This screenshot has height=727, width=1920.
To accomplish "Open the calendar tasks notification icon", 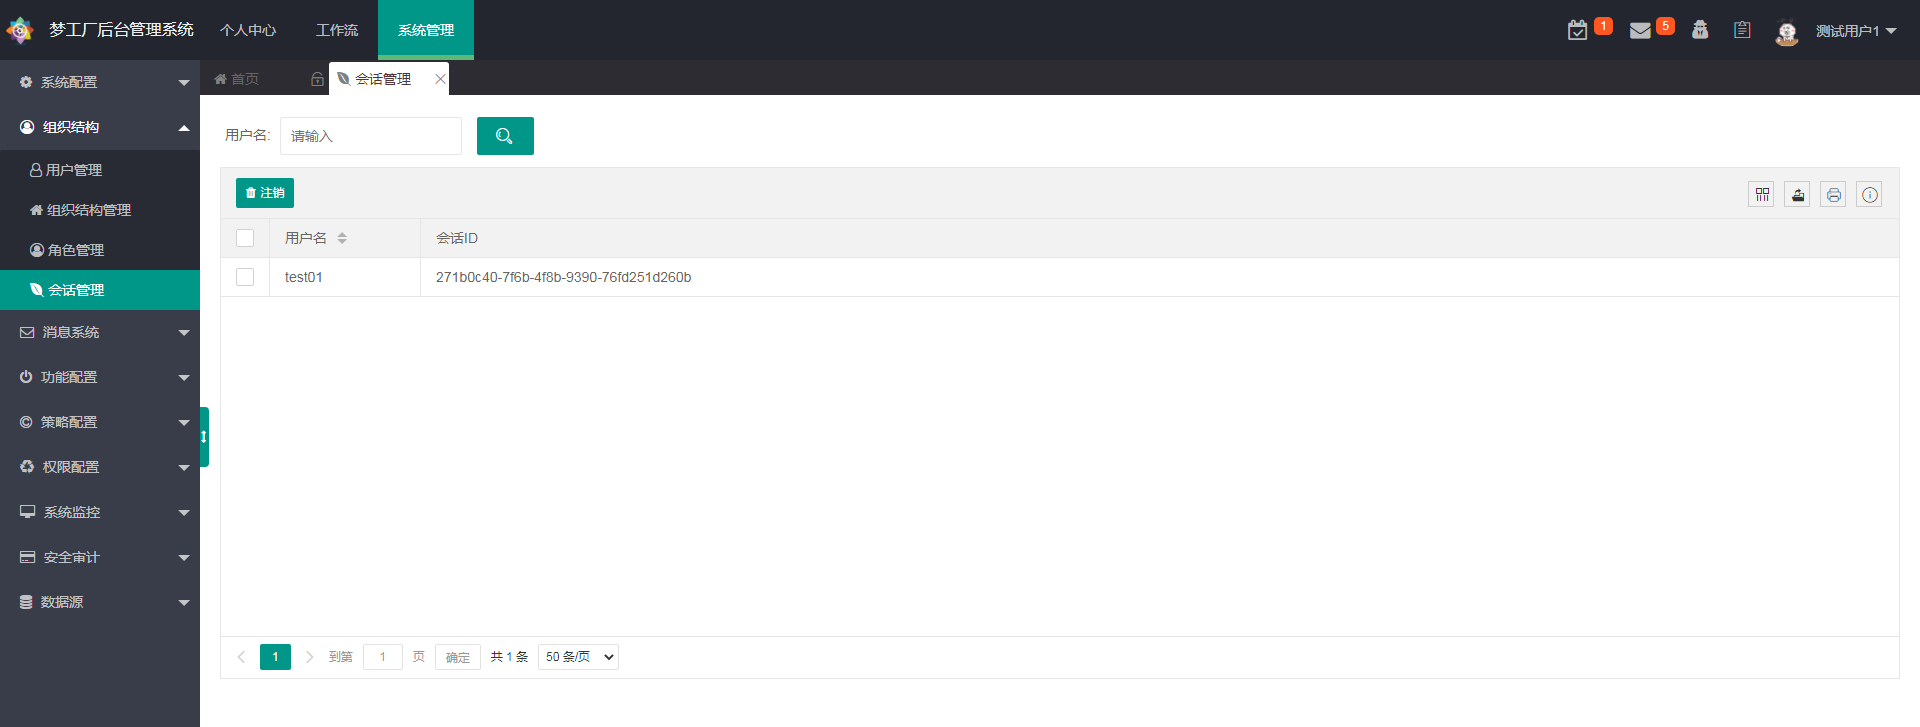I will click(1577, 31).
